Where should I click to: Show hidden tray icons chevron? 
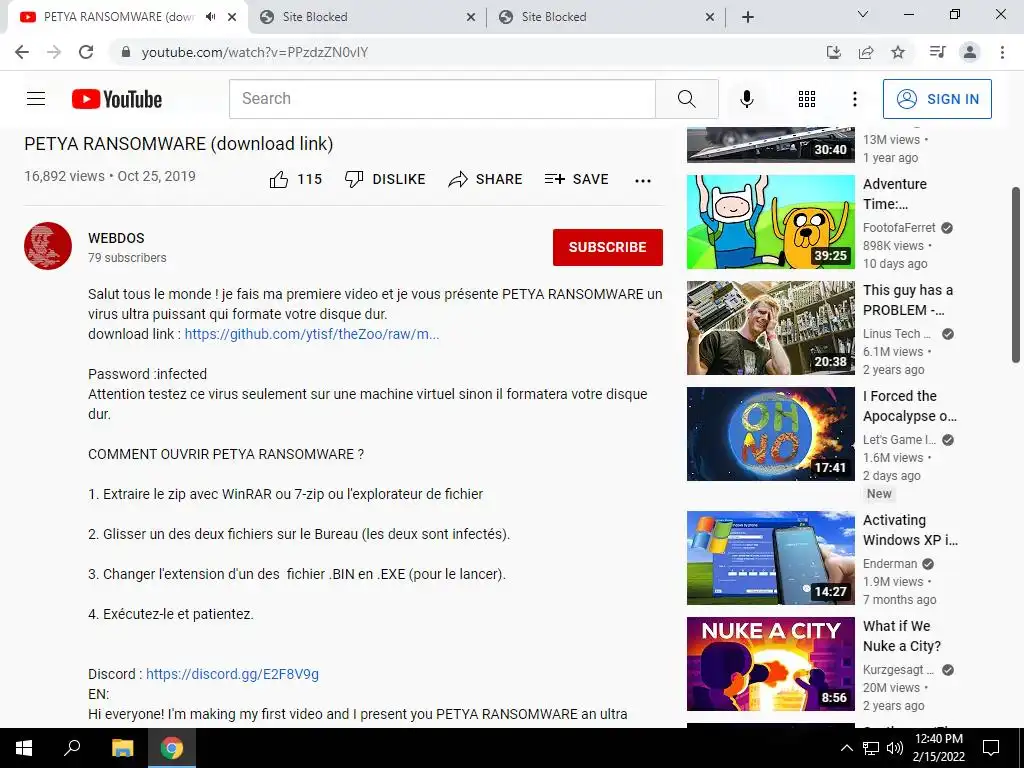point(846,748)
